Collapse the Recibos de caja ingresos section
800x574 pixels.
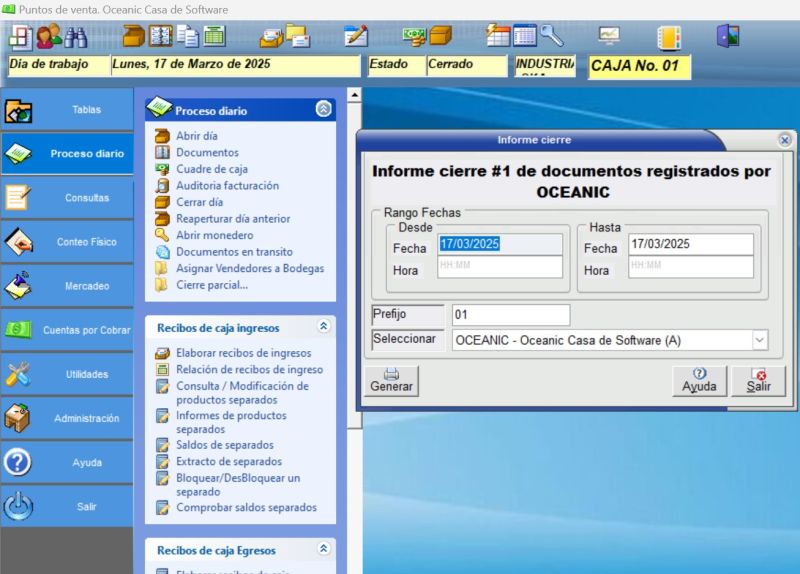(x=323, y=326)
